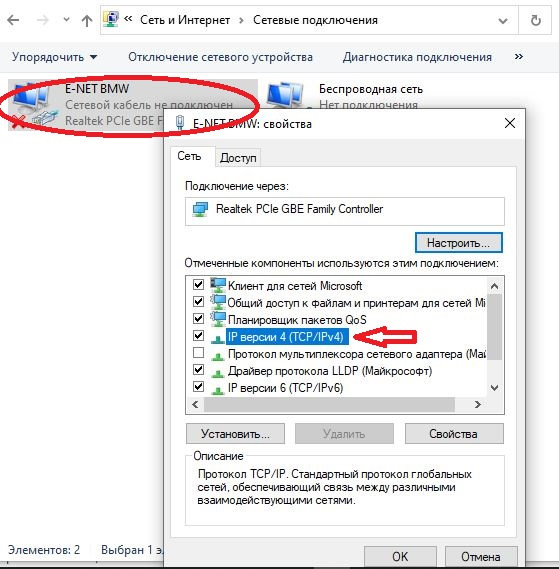Click the Realtek PCIe GBE adapter icon
The image size is (559, 569).
click(200, 209)
